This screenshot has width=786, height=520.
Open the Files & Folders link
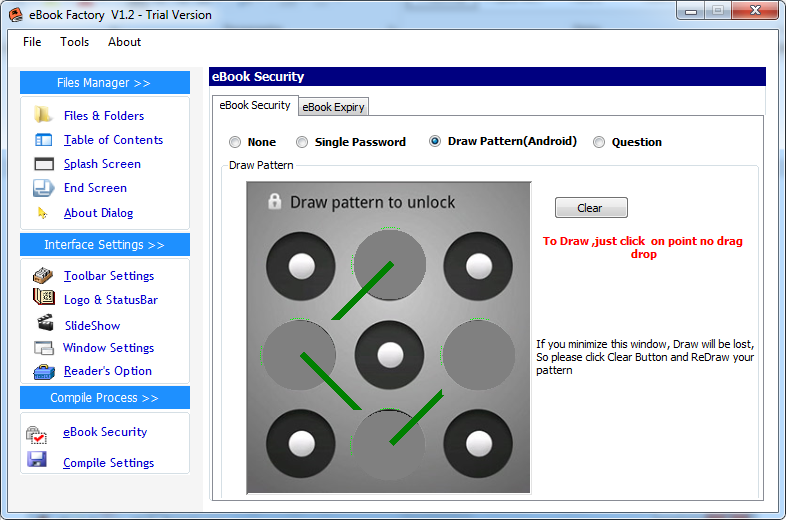pos(104,116)
